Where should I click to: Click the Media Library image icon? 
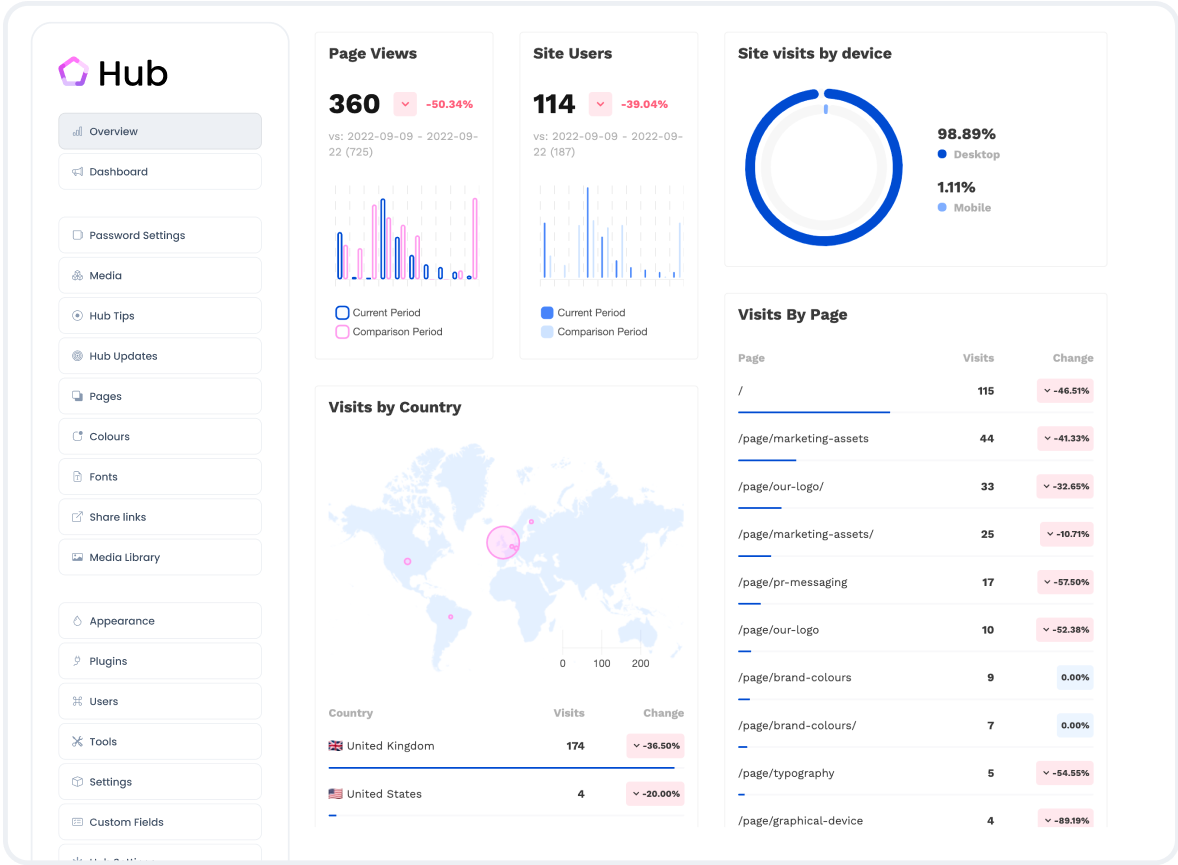pos(77,557)
